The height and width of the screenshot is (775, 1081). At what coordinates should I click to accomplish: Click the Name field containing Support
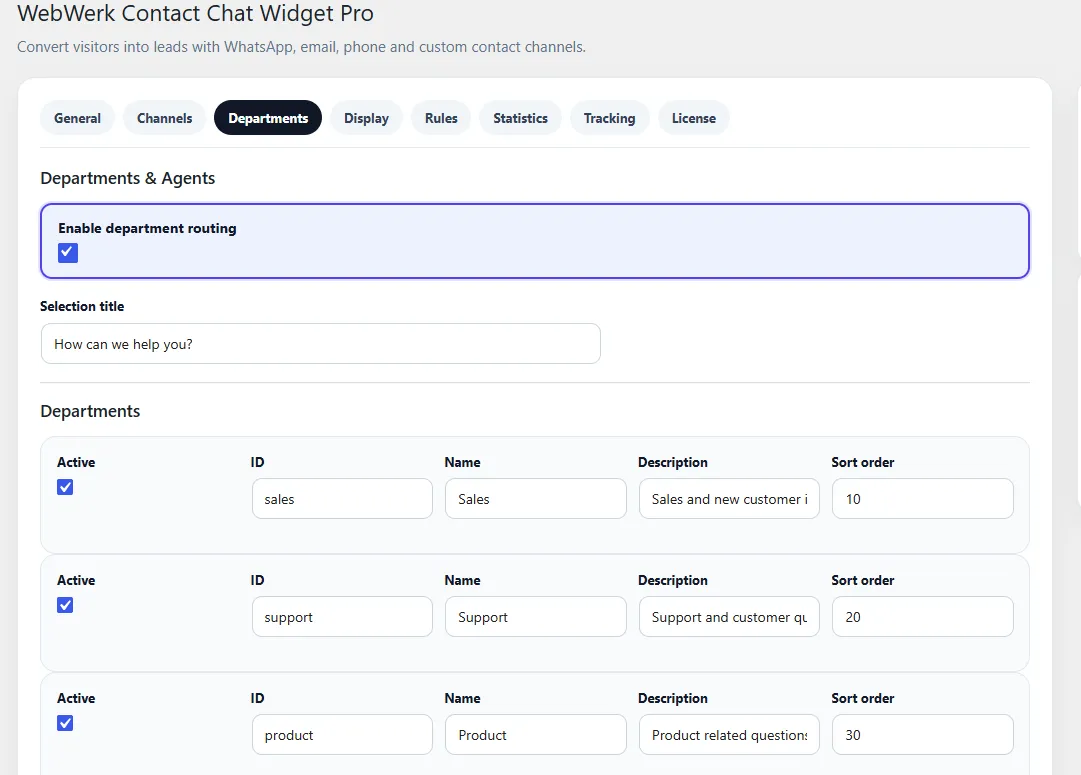coord(536,616)
